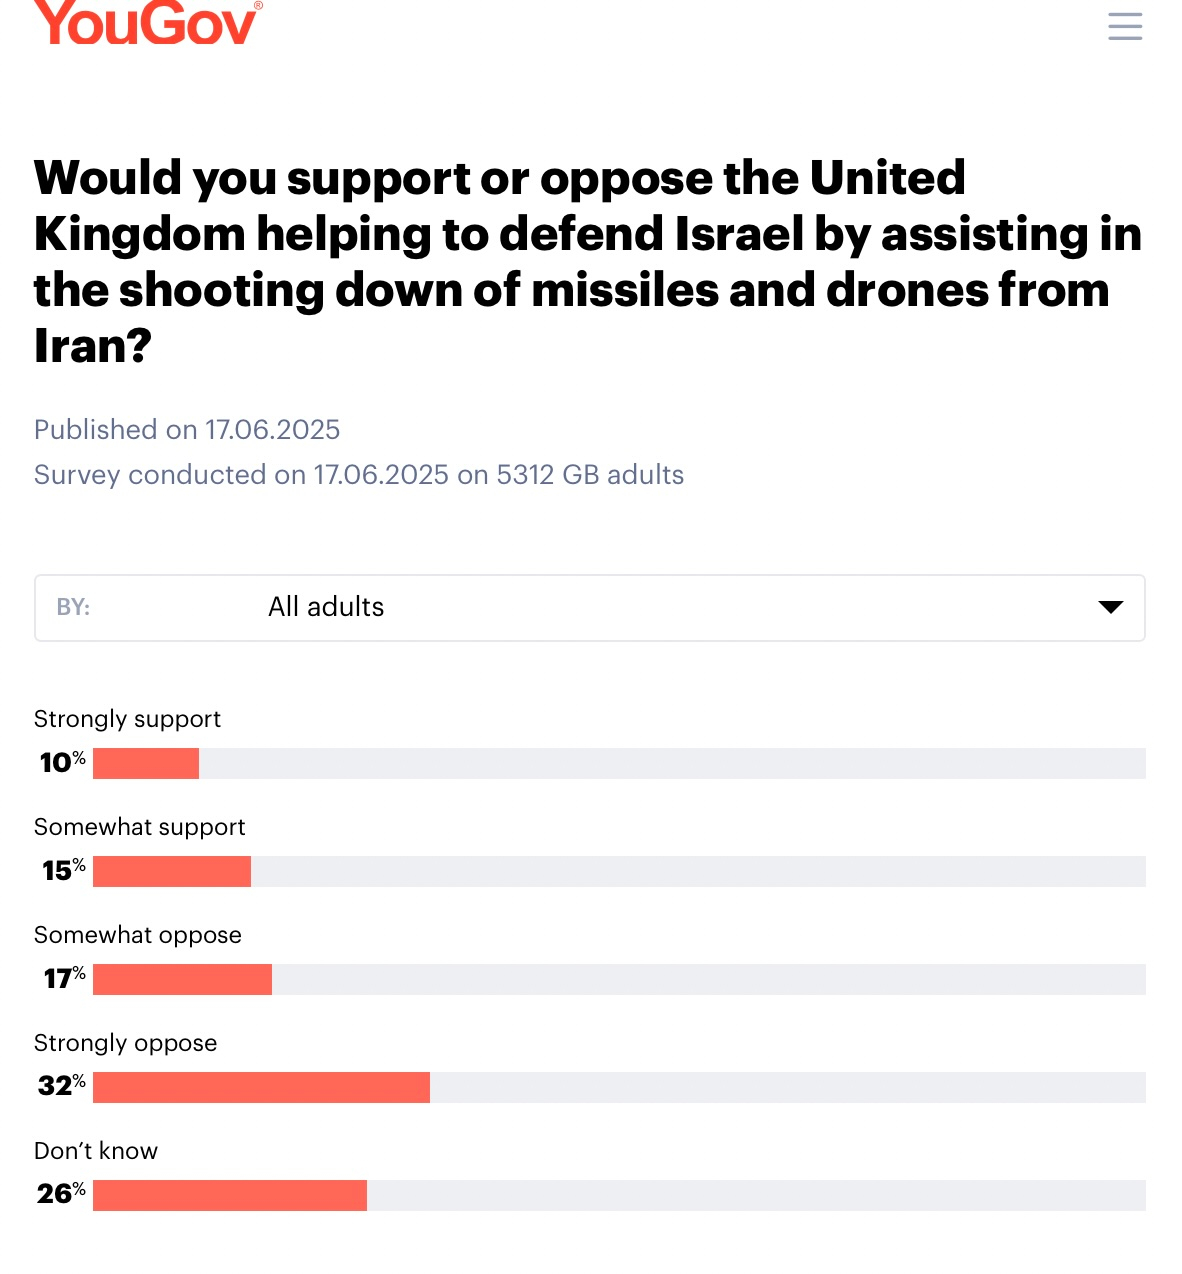1182x1274 pixels.
Task: Click the survey question headline
Action: pos(588,261)
